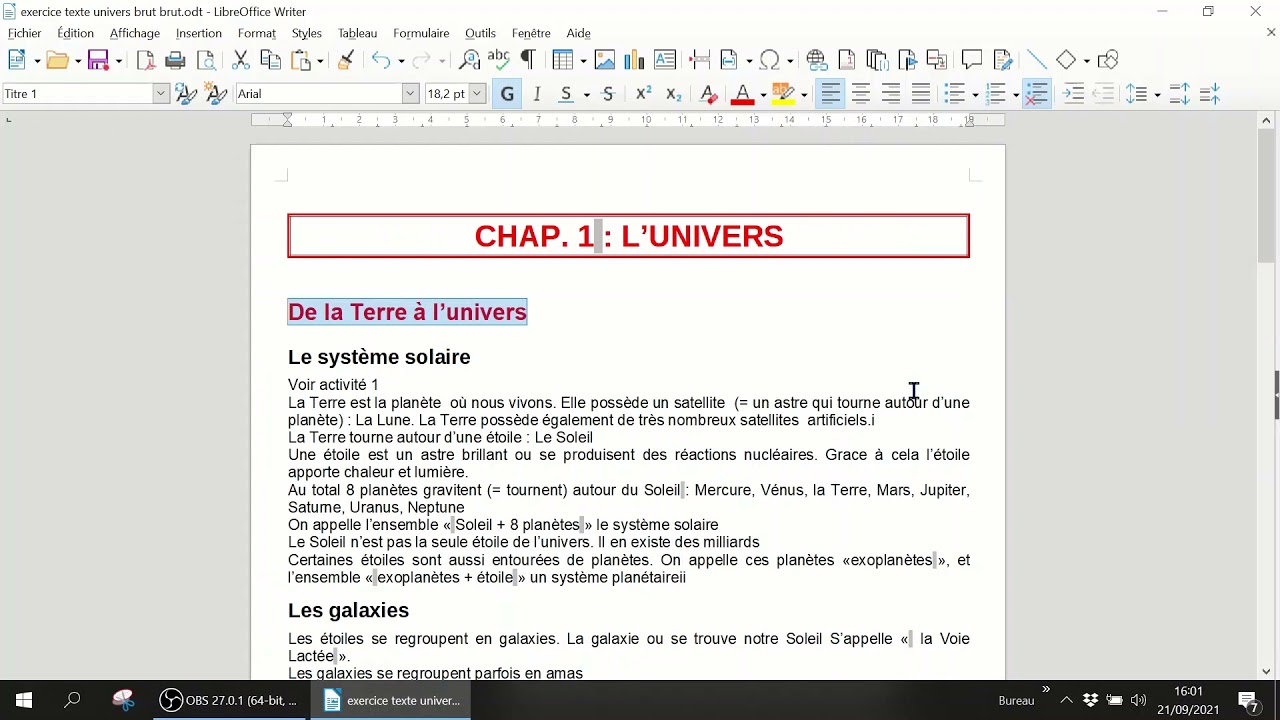Click the vertical scrollbar thumb
Image resolution: width=1280 pixels, height=720 pixels.
click(1267, 198)
